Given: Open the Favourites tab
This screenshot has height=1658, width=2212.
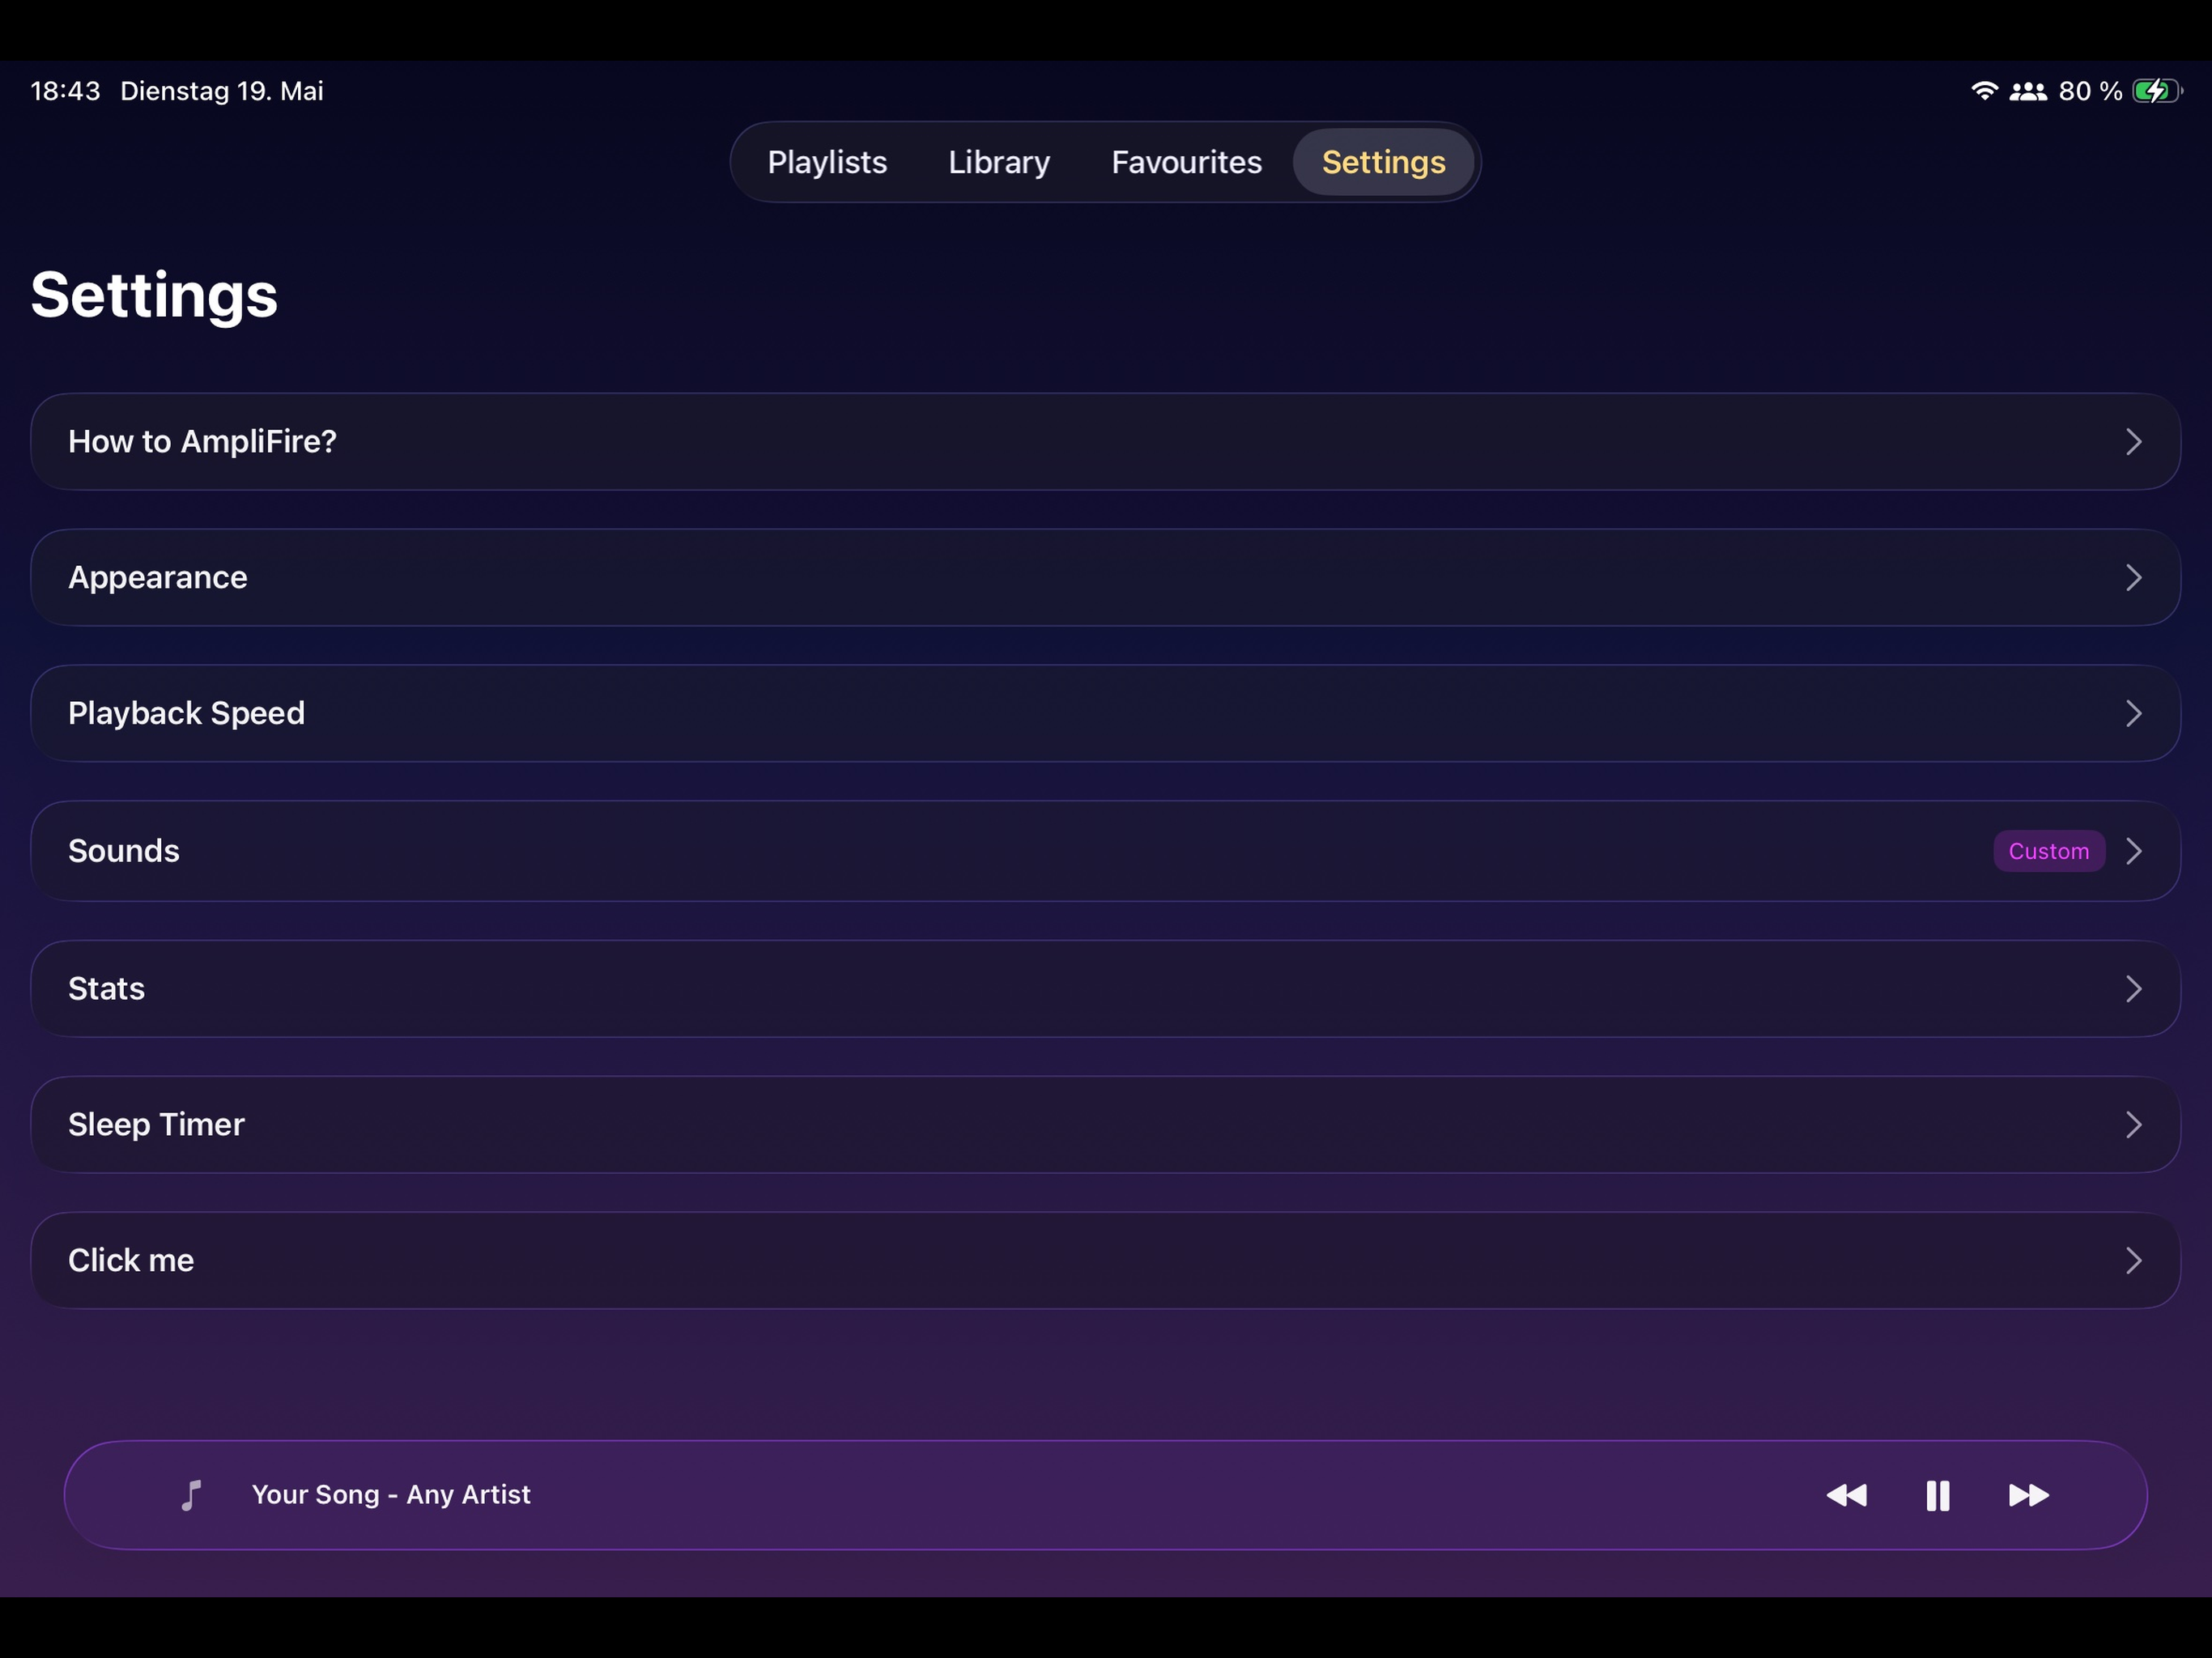Looking at the screenshot, I should (1186, 162).
